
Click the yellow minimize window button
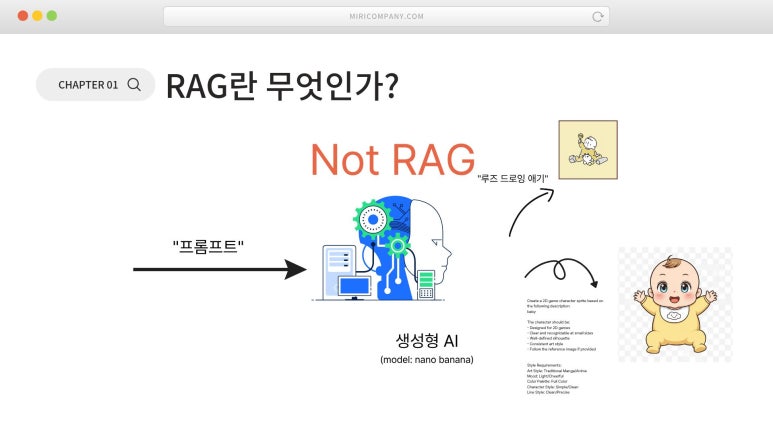[37, 16]
